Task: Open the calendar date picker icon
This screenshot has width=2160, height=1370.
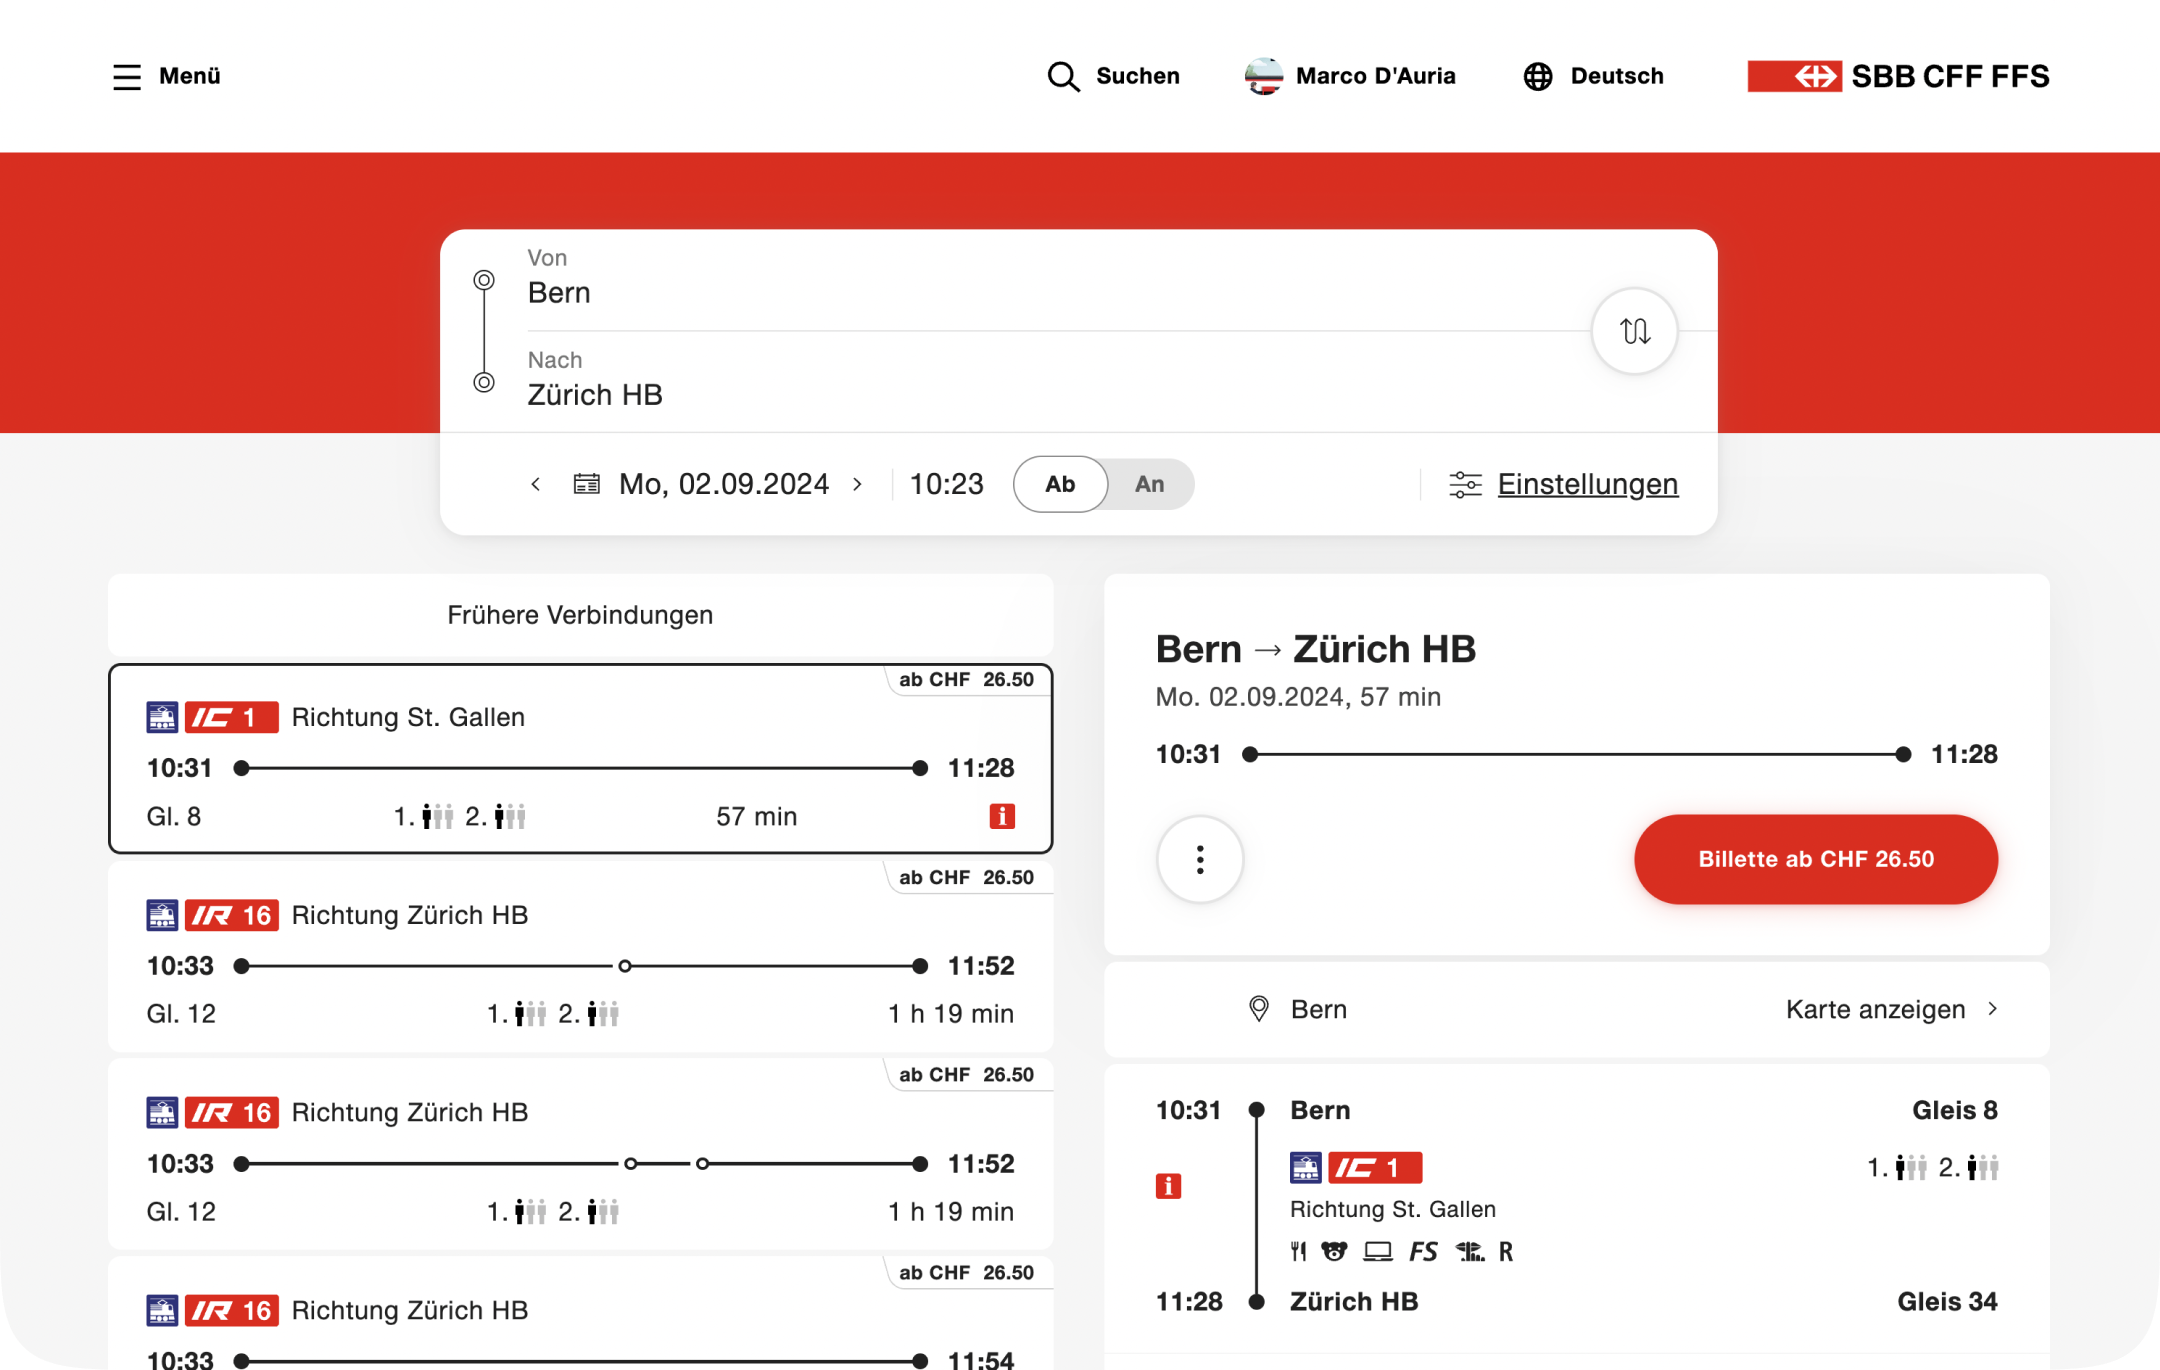Action: click(587, 485)
